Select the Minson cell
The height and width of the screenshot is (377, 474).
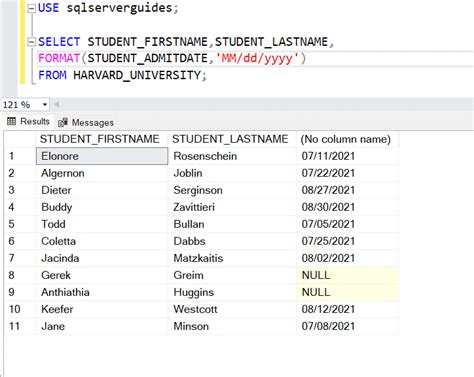[232, 326]
